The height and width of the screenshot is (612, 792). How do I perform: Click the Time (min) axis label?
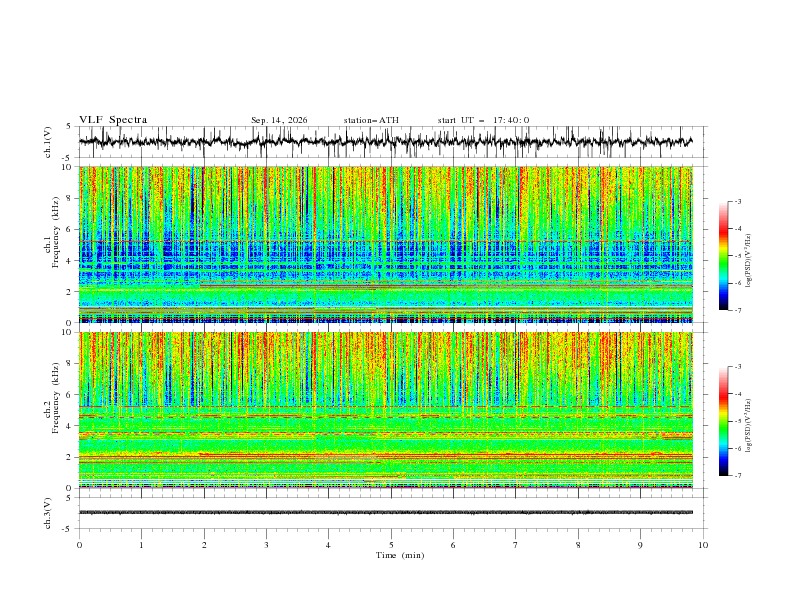coord(400,555)
